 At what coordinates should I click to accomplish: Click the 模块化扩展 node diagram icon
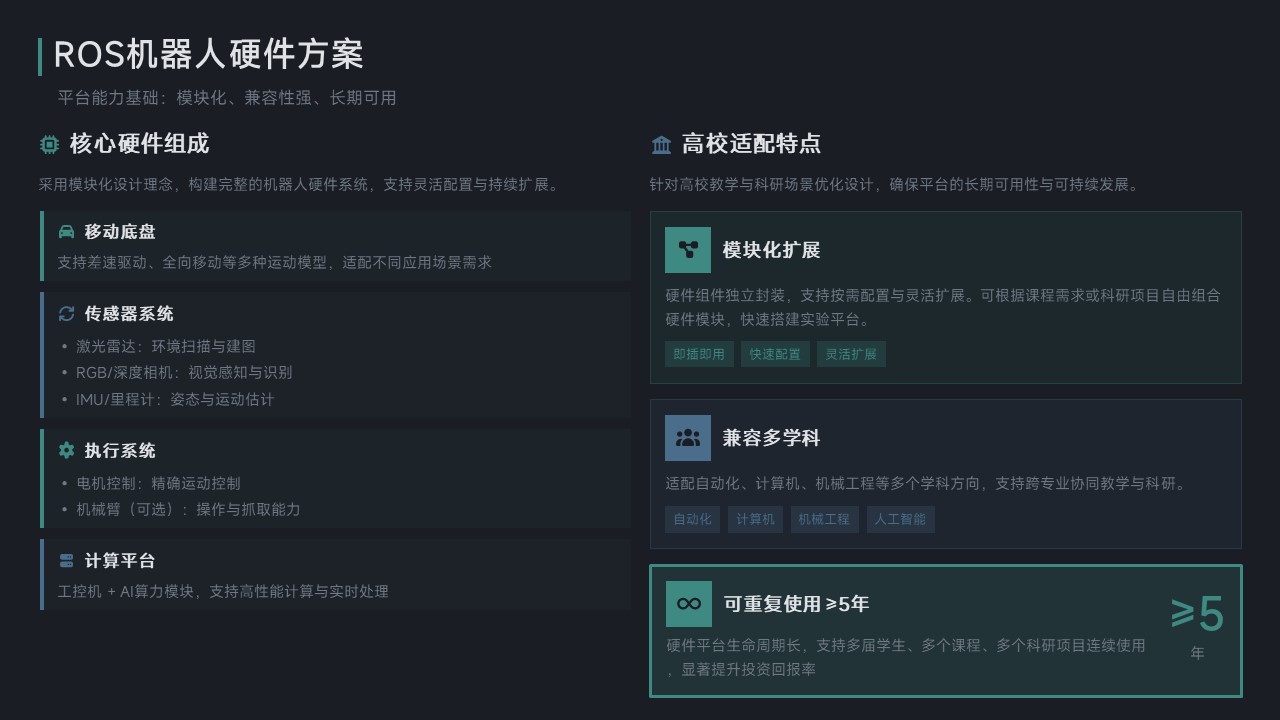point(688,250)
